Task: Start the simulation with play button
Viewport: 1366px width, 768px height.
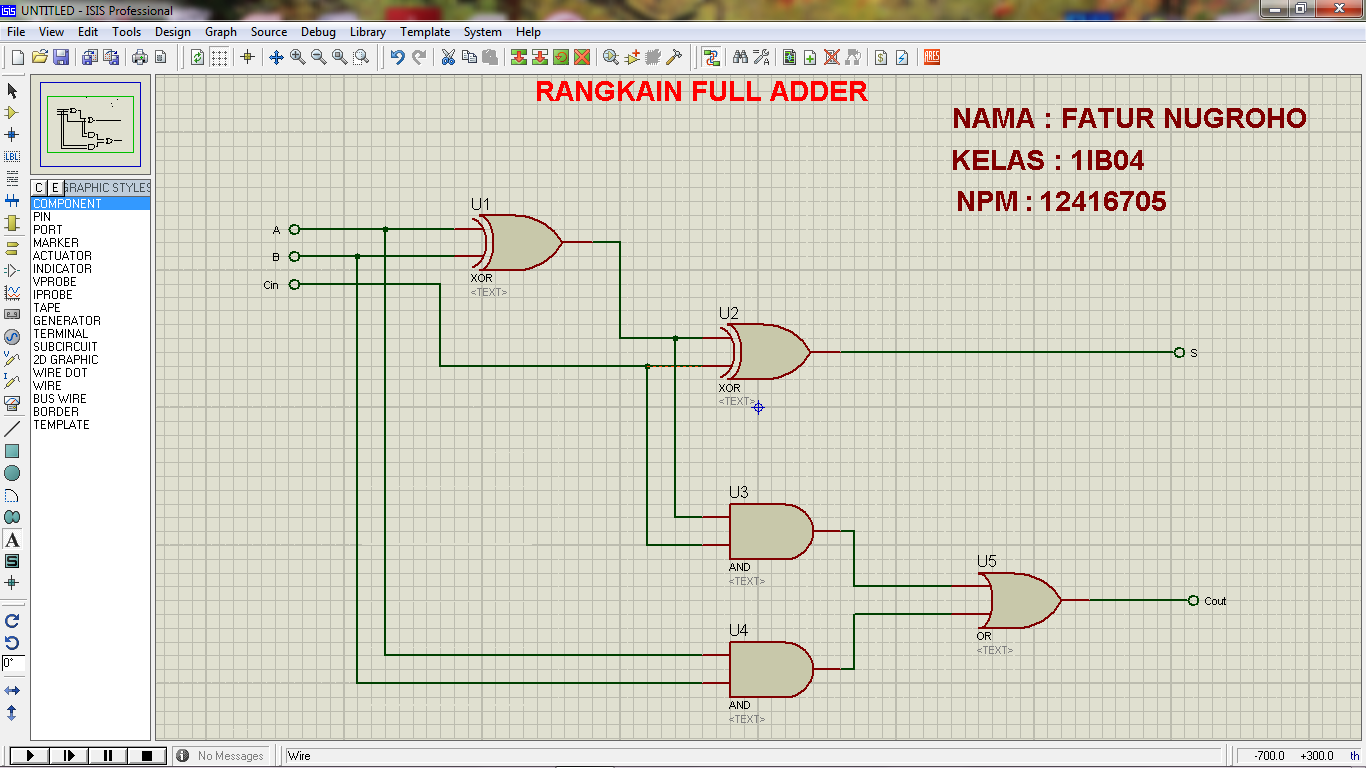Action: 31,755
